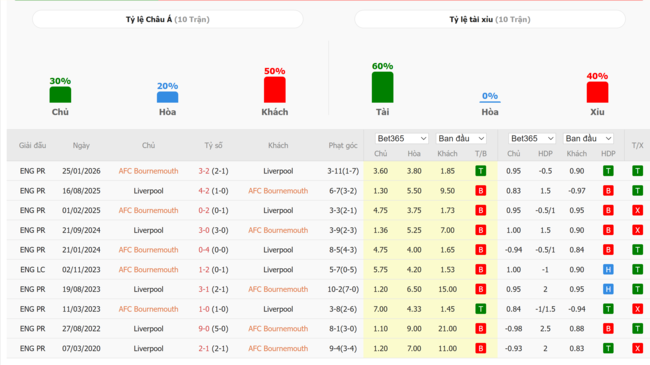This screenshot has height=365, width=650.
Task: Open the 3-0 score on 21/09/2024
Action: pyautogui.click(x=204, y=230)
